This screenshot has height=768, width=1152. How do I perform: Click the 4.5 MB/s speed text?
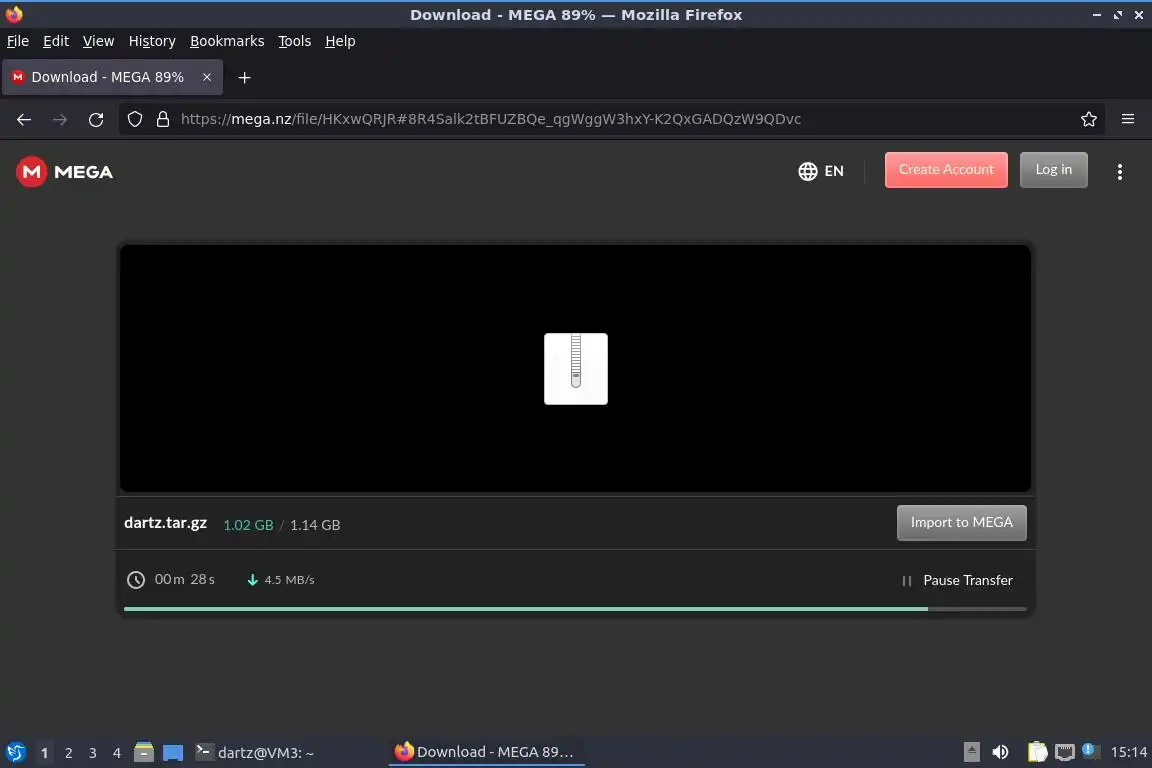click(x=289, y=580)
